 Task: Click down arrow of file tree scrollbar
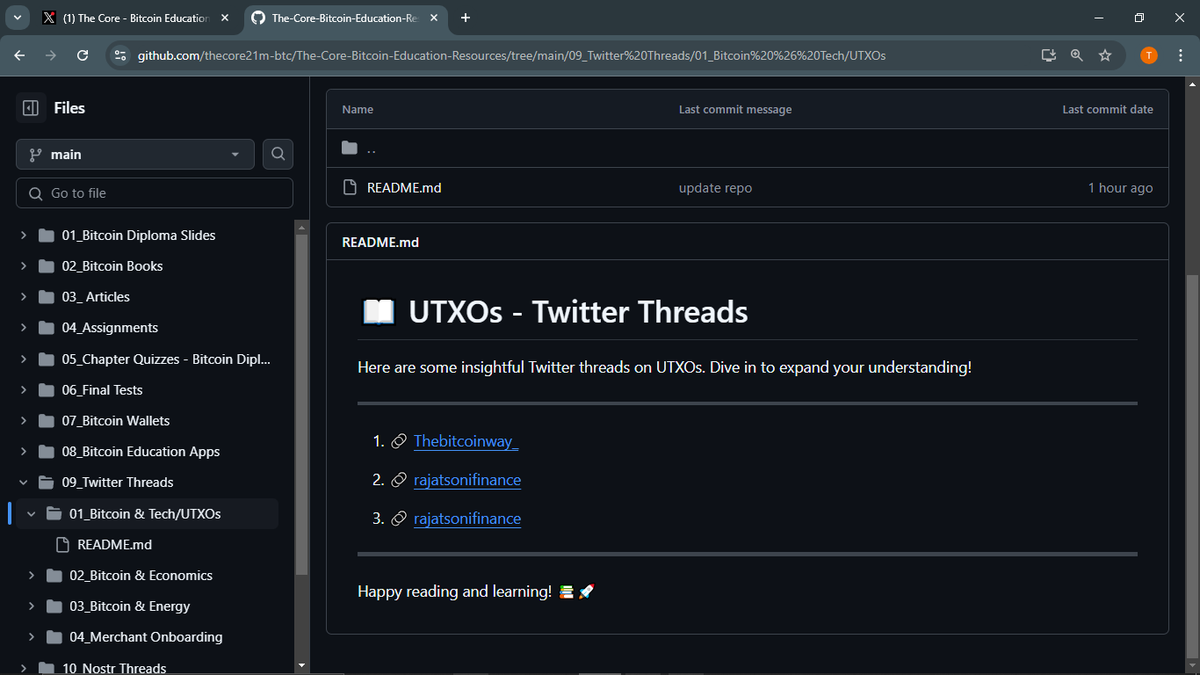[x=303, y=666]
